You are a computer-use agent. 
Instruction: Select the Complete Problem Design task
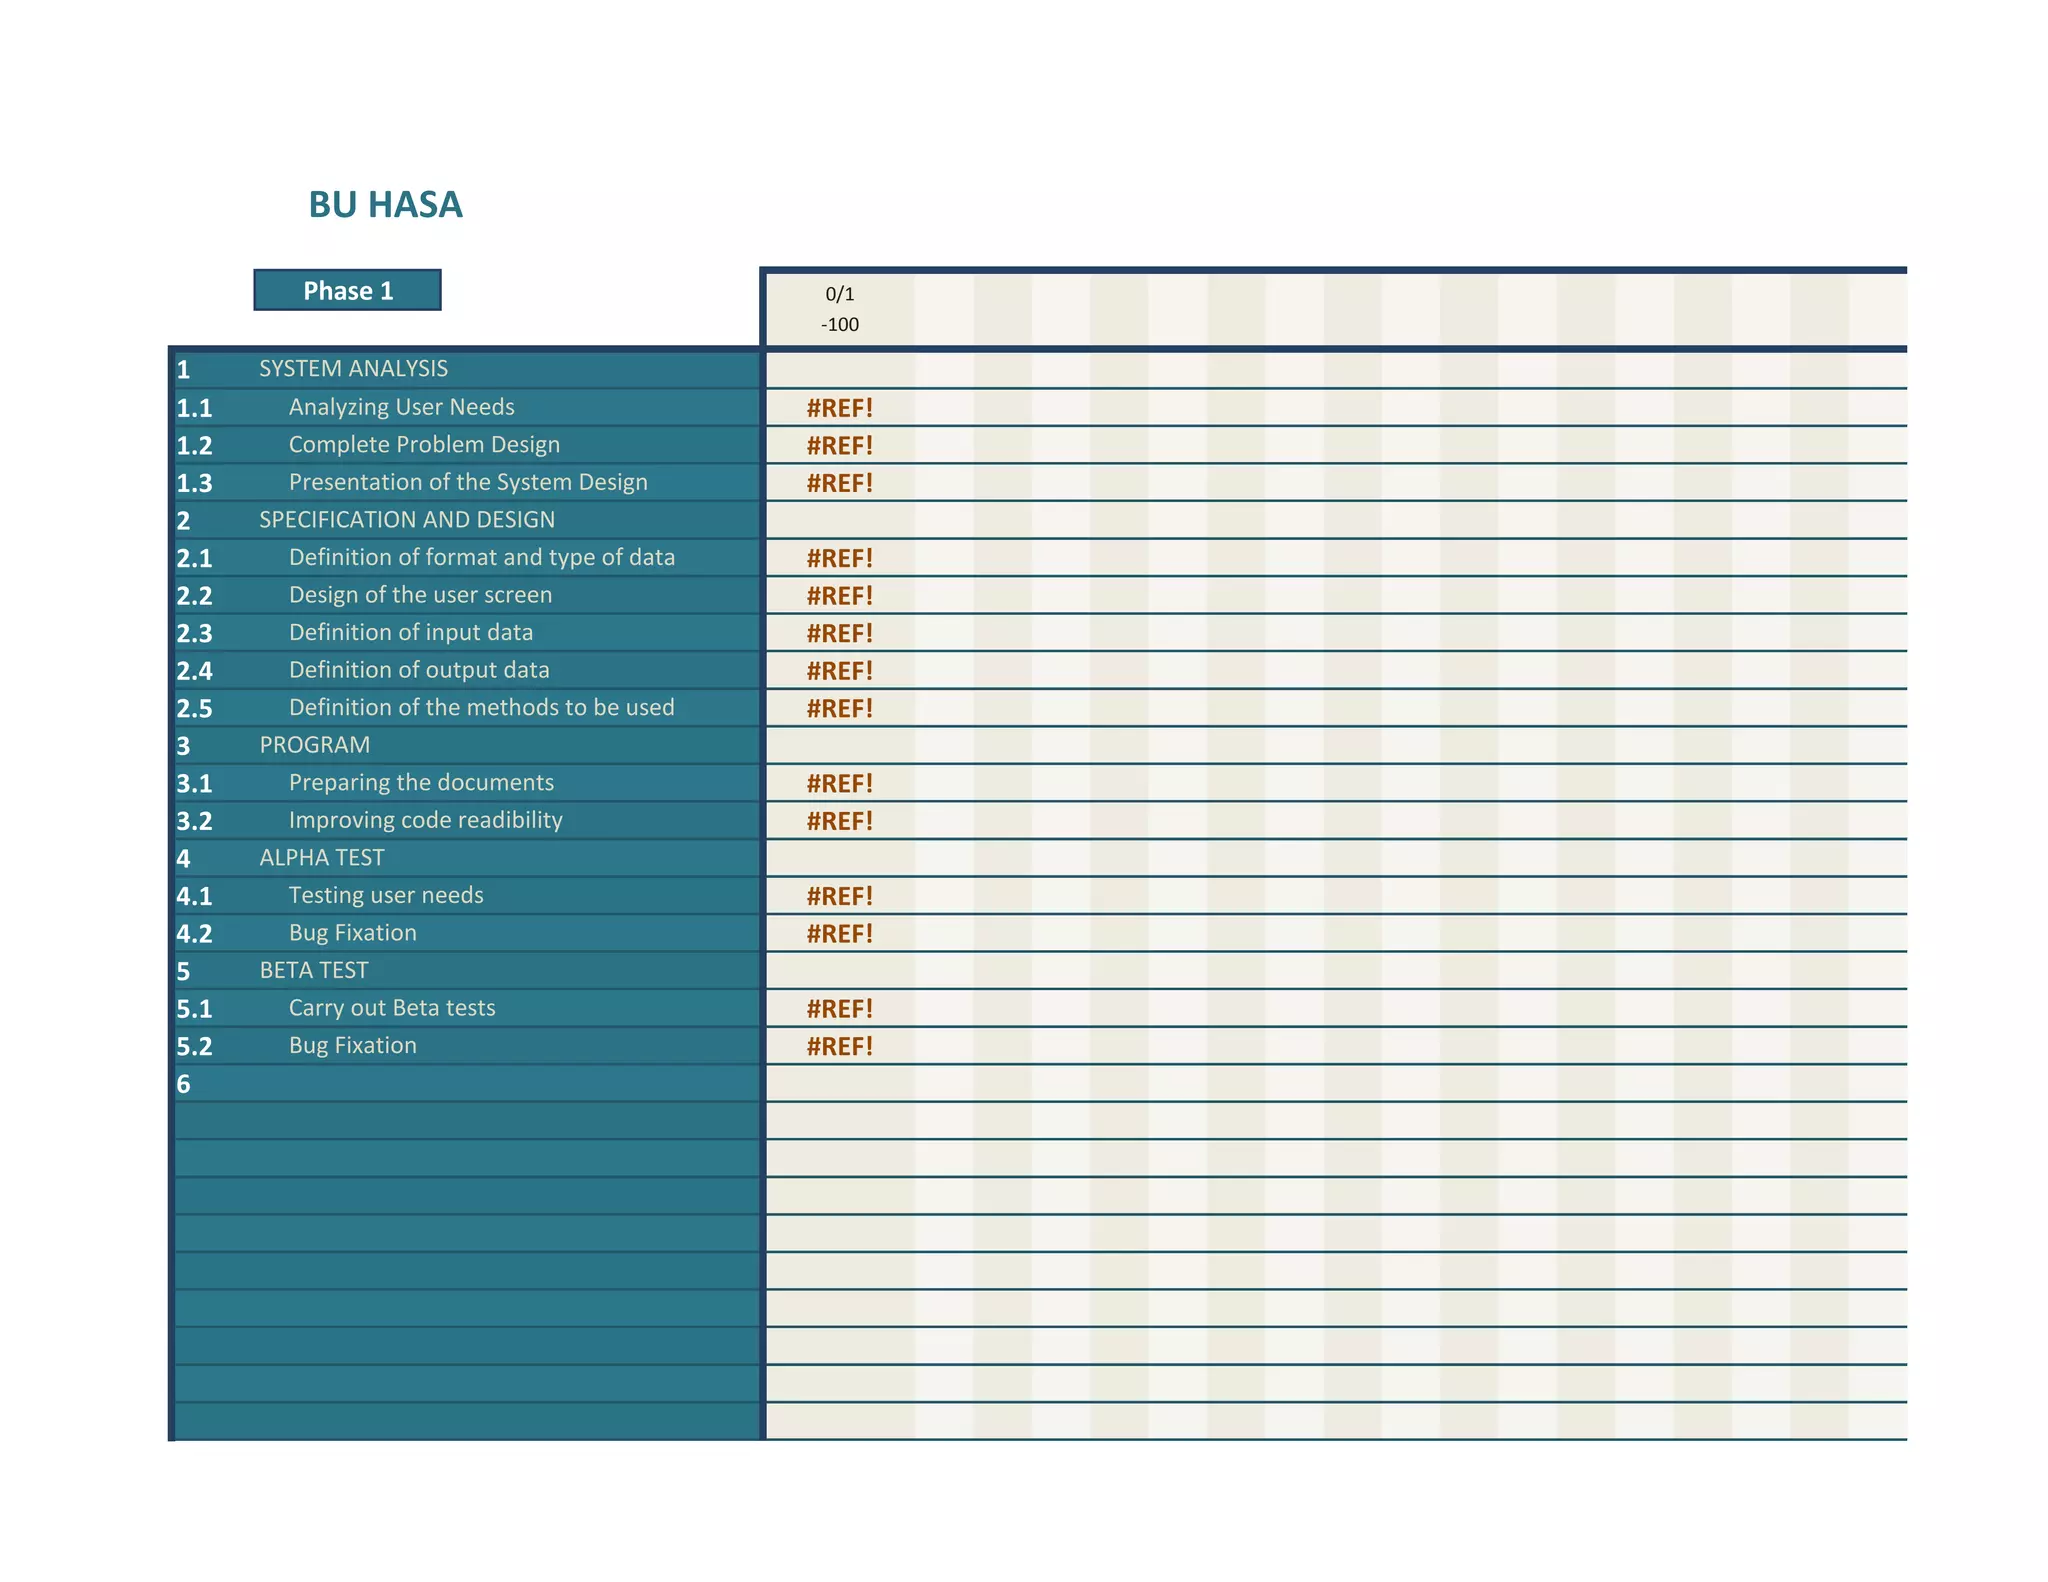pos(424,444)
